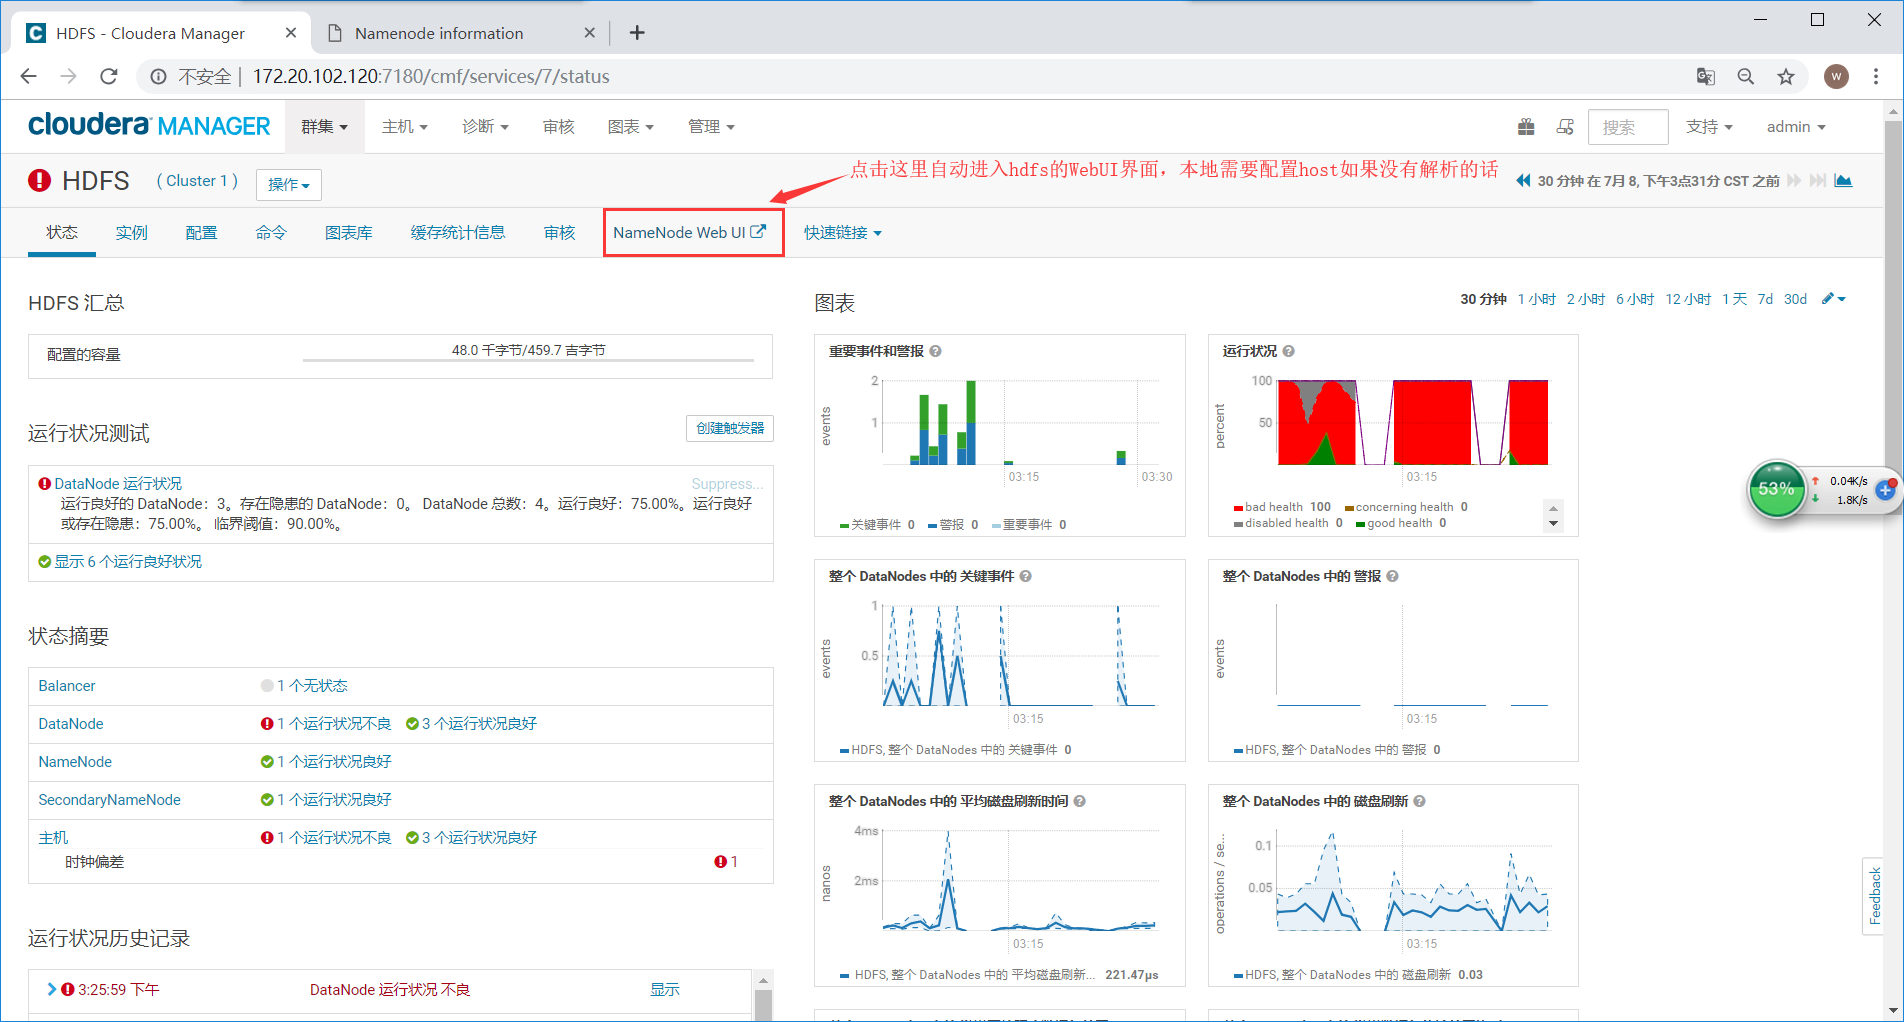This screenshot has width=1904, height=1022.
Task: Select 12 小时 time range
Action: pos(1688,299)
